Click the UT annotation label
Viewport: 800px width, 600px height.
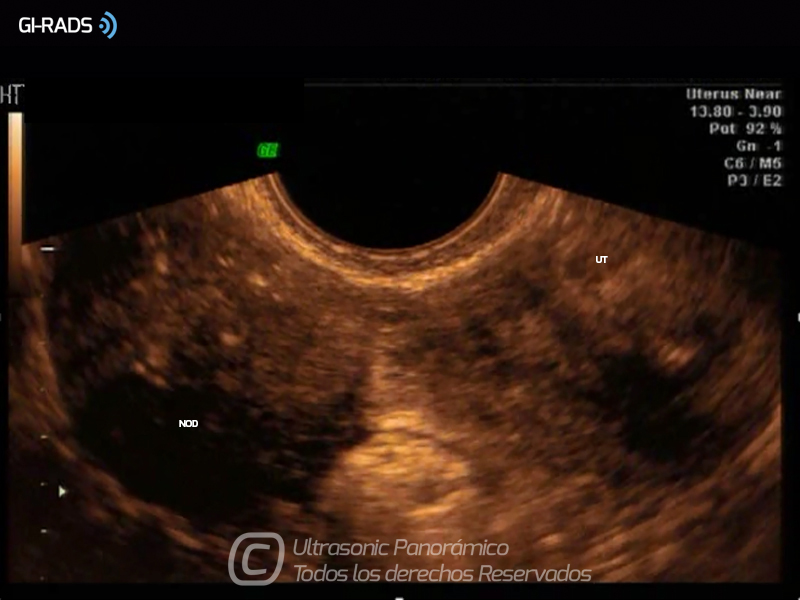coord(601,260)
